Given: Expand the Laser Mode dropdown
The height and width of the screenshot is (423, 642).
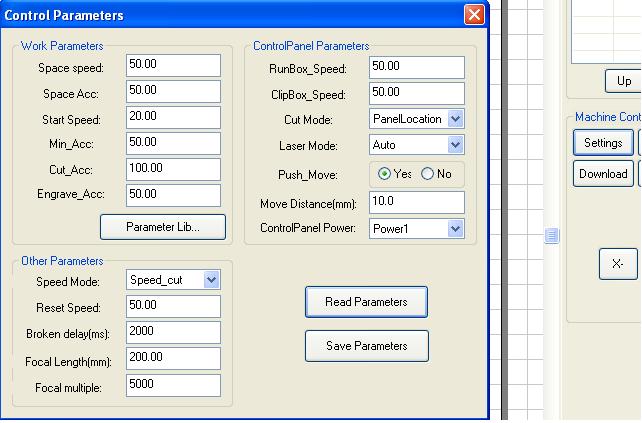Looking at the screenshot, I should click(455, 146).
